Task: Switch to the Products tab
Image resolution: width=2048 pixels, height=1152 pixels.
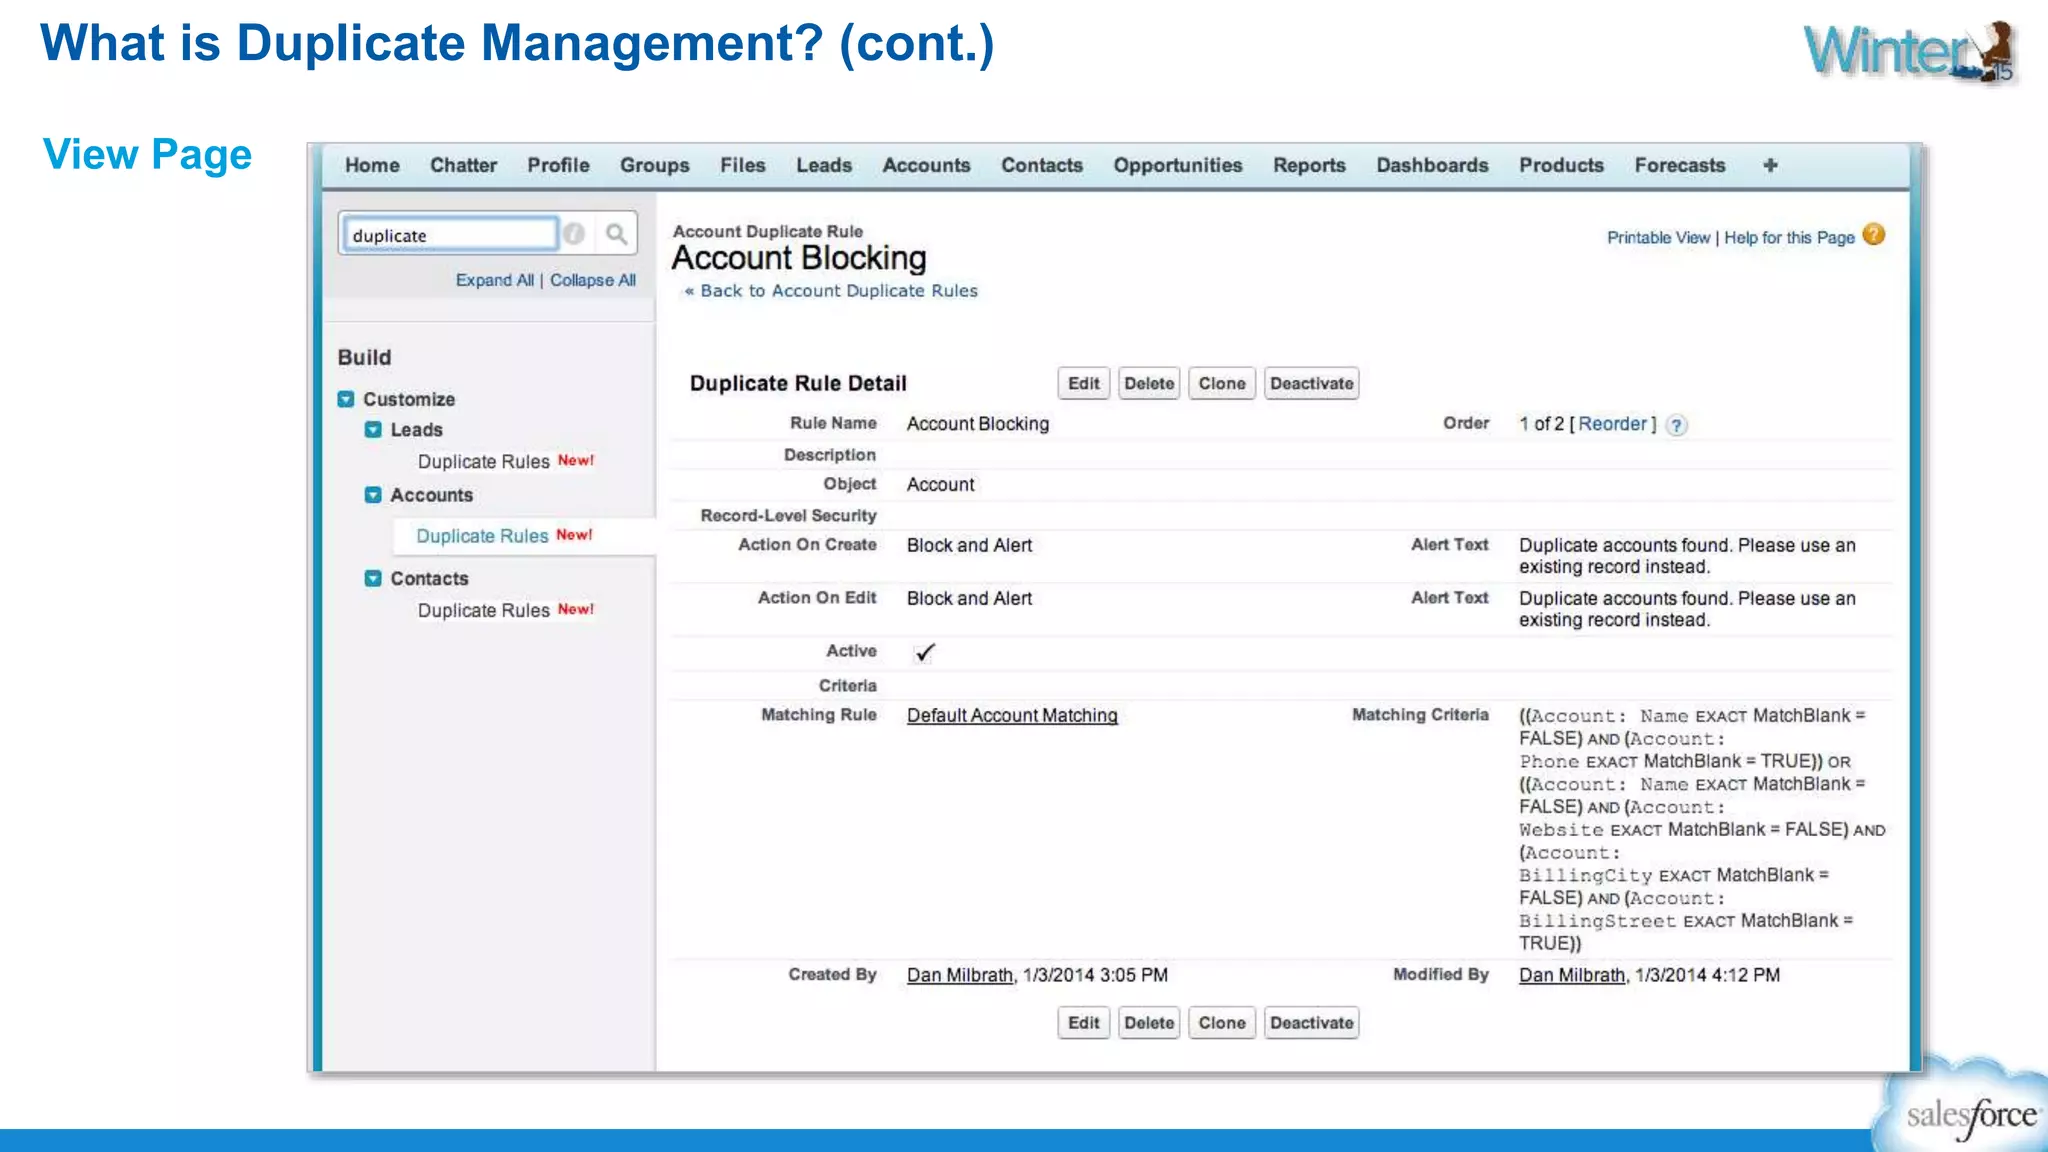Action: [1561, 165]
